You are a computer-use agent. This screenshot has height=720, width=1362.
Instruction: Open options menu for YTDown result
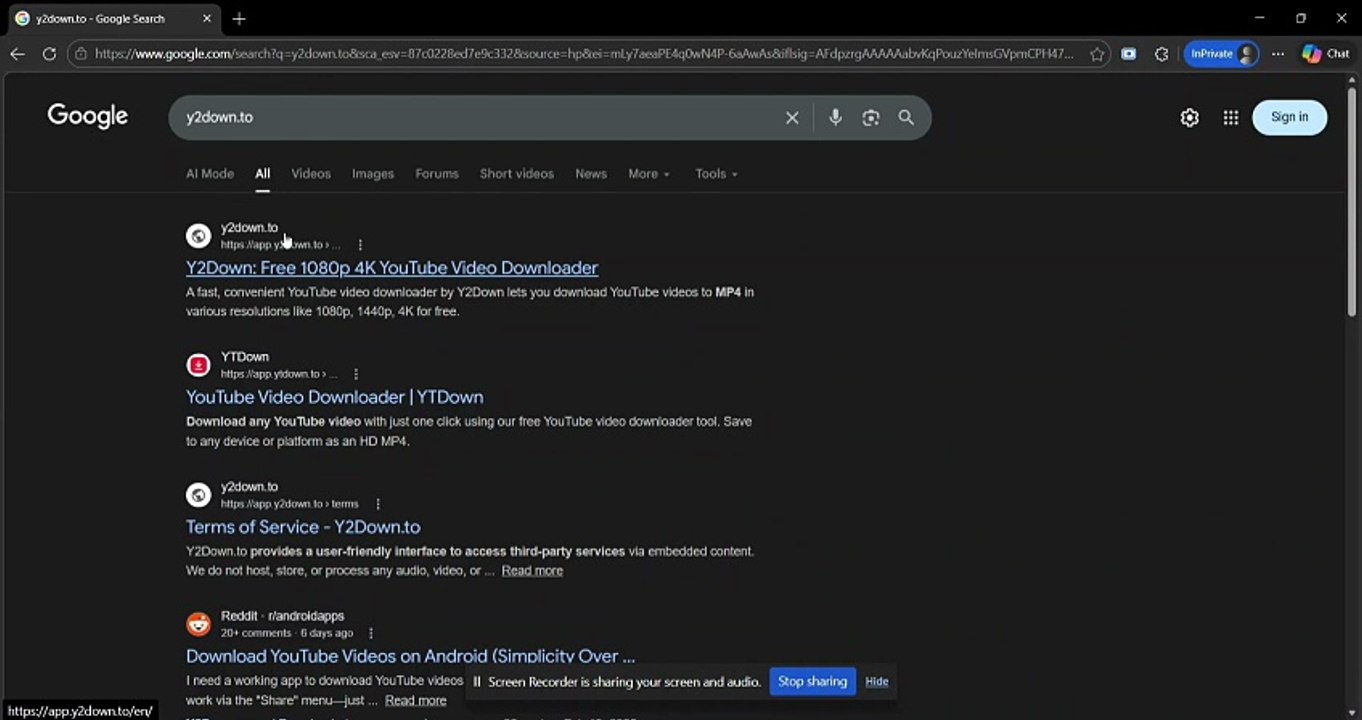(355, 374)
